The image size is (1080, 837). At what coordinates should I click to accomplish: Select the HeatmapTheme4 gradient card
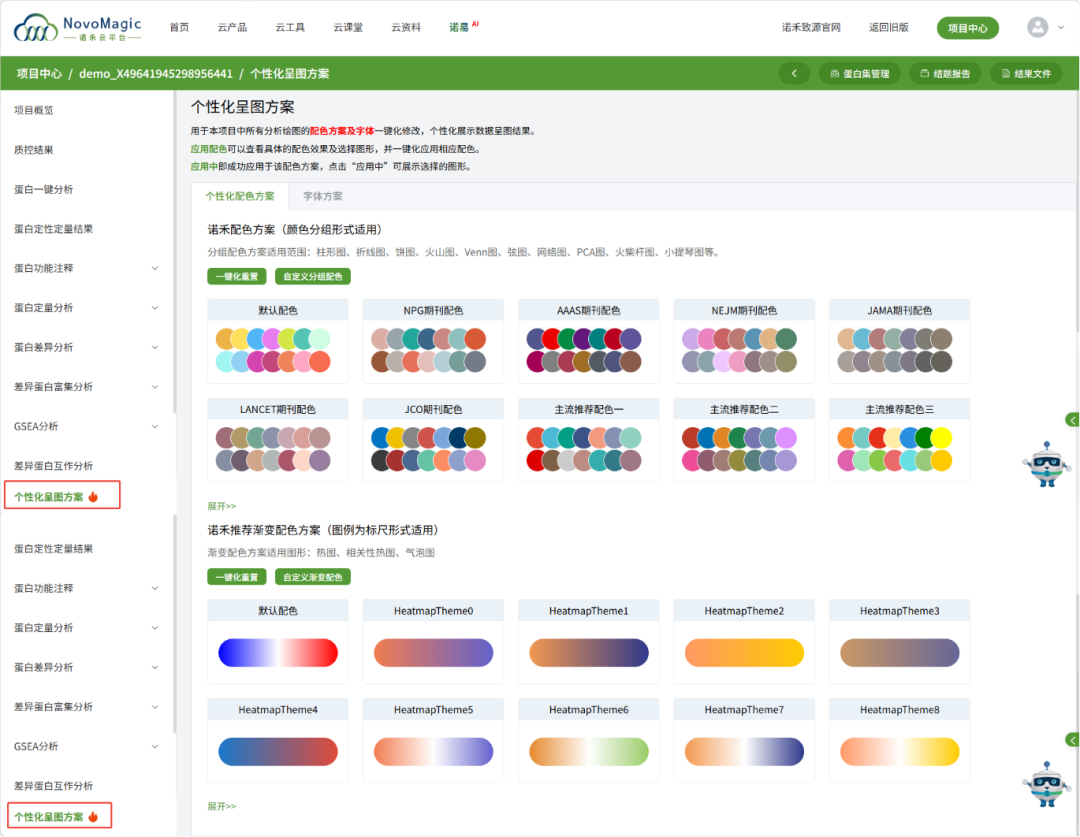278,740
